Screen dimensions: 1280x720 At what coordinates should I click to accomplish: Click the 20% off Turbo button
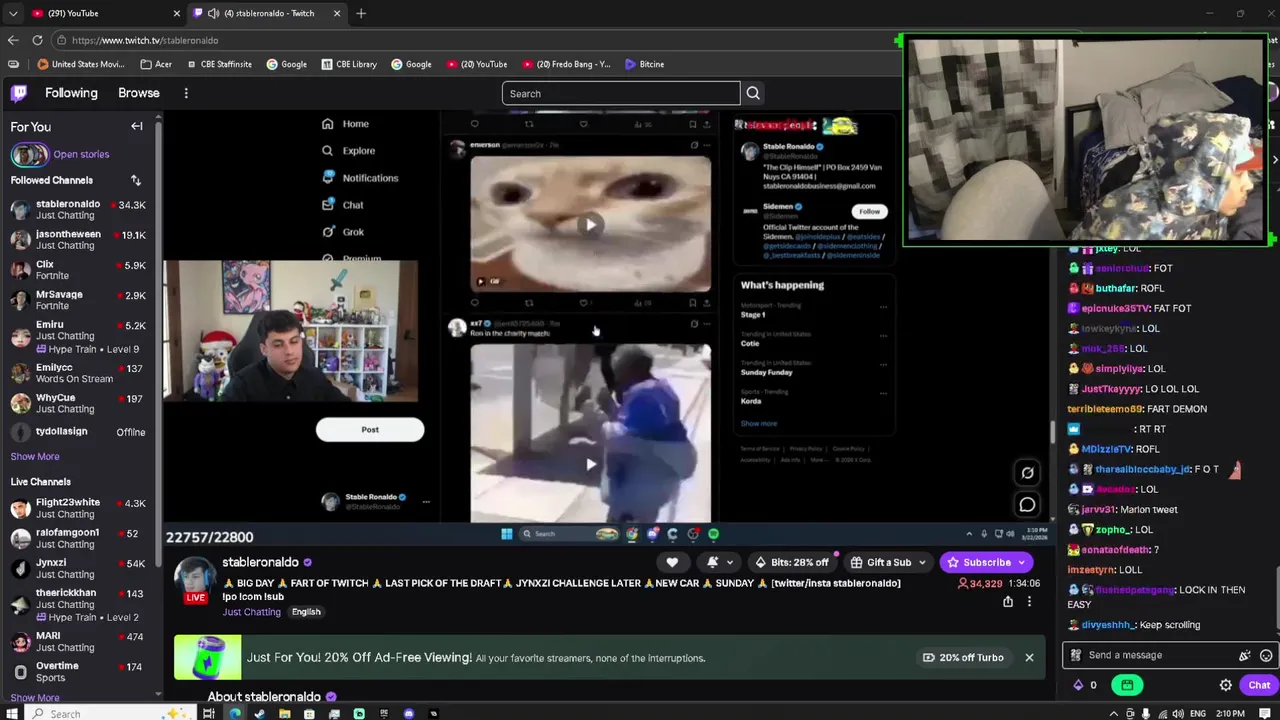pos(963,657)
